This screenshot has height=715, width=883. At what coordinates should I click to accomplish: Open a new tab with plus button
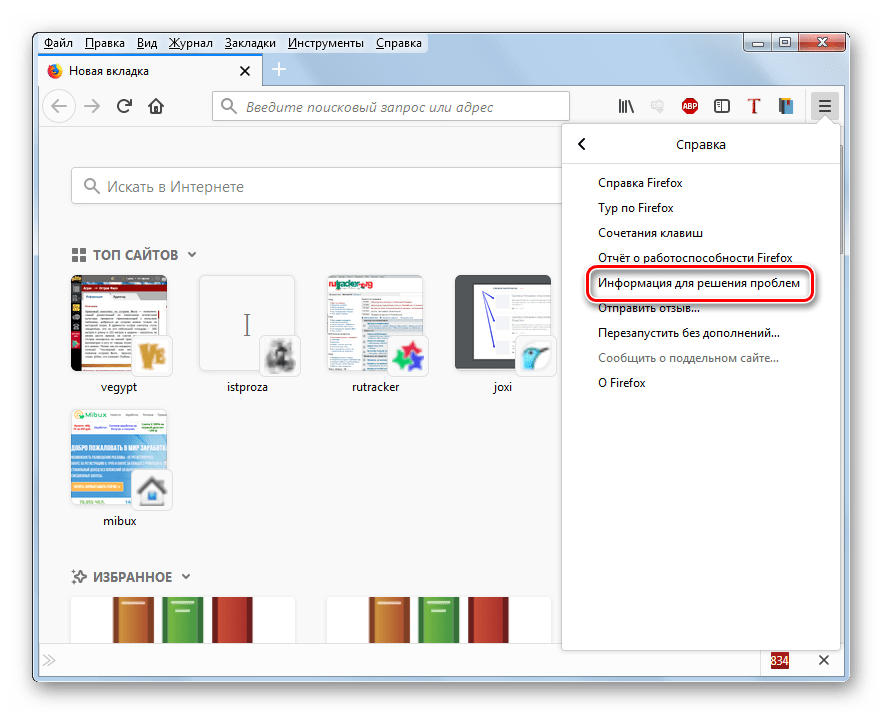tap(279, 70)
